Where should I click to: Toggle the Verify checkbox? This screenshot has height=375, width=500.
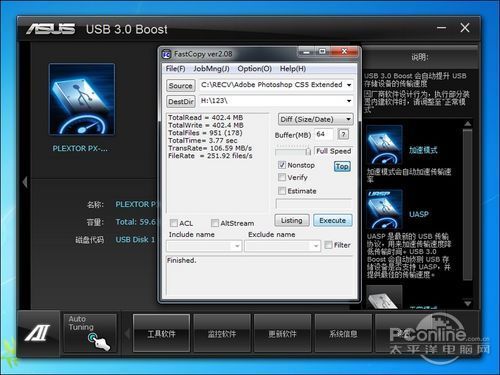coord(282,177)
